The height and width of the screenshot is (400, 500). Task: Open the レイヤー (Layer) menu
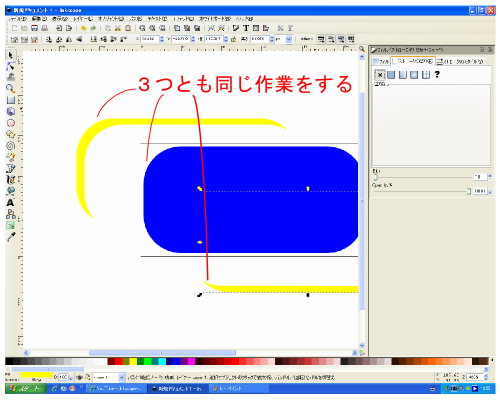coord(83,19)
